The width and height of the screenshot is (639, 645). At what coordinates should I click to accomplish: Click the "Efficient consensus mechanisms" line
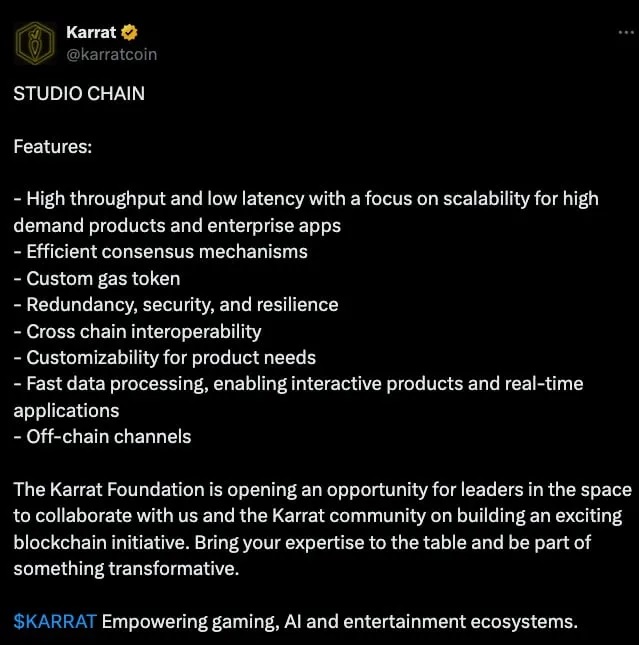tap(166, 251)
